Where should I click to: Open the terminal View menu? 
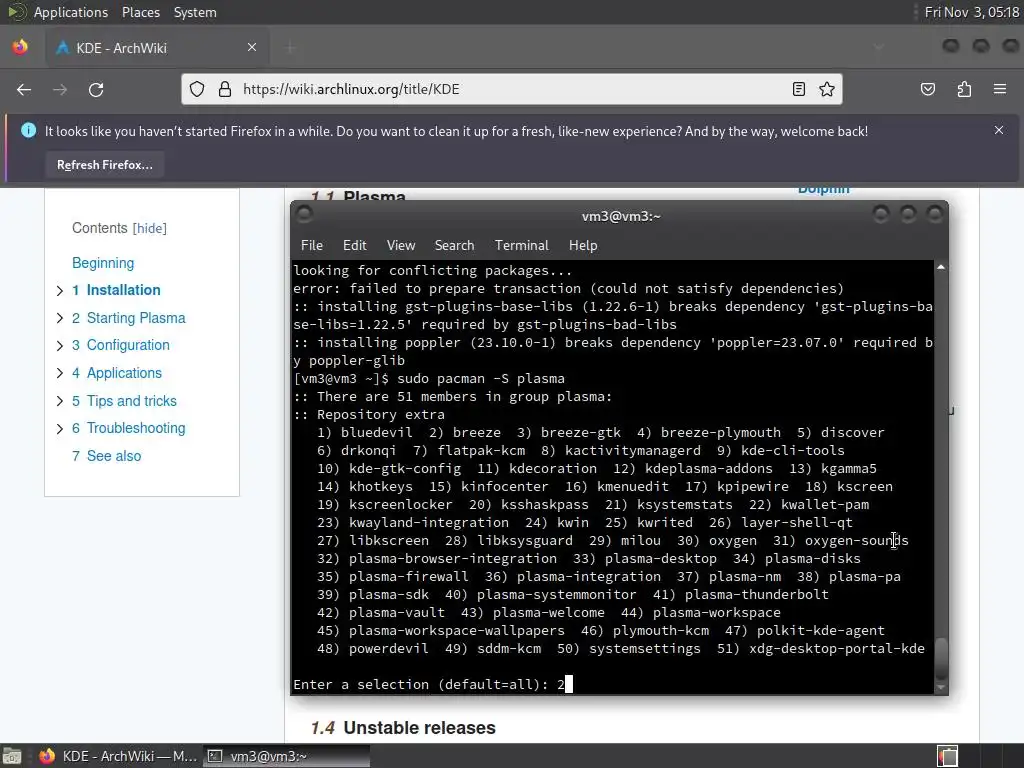tap(400, 246)
